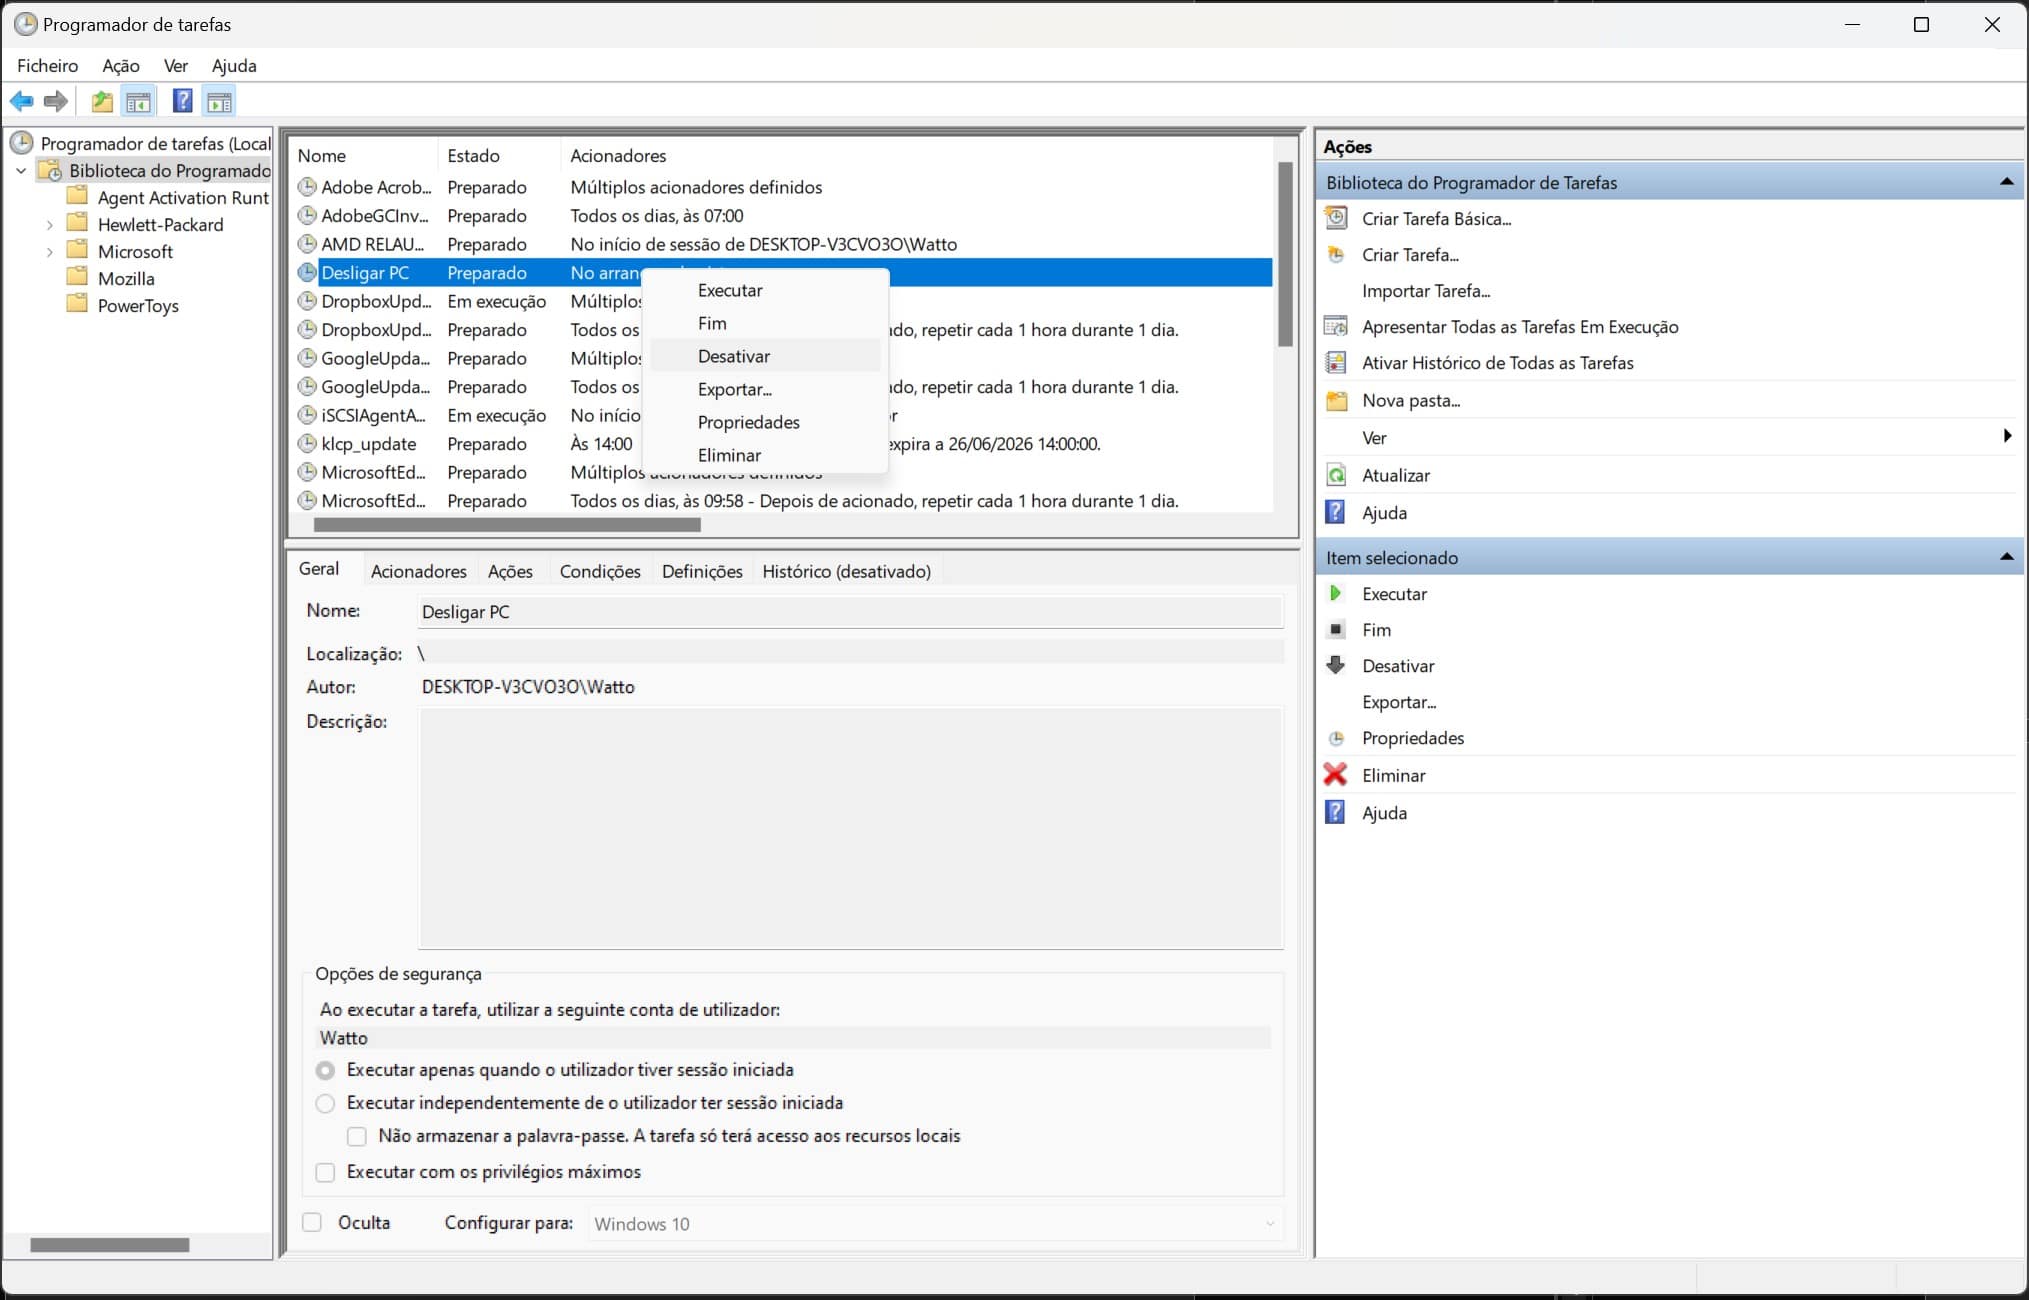Click the green Executar play icon
This screenshot has width=2029, height=1300.
point(1335,593)
